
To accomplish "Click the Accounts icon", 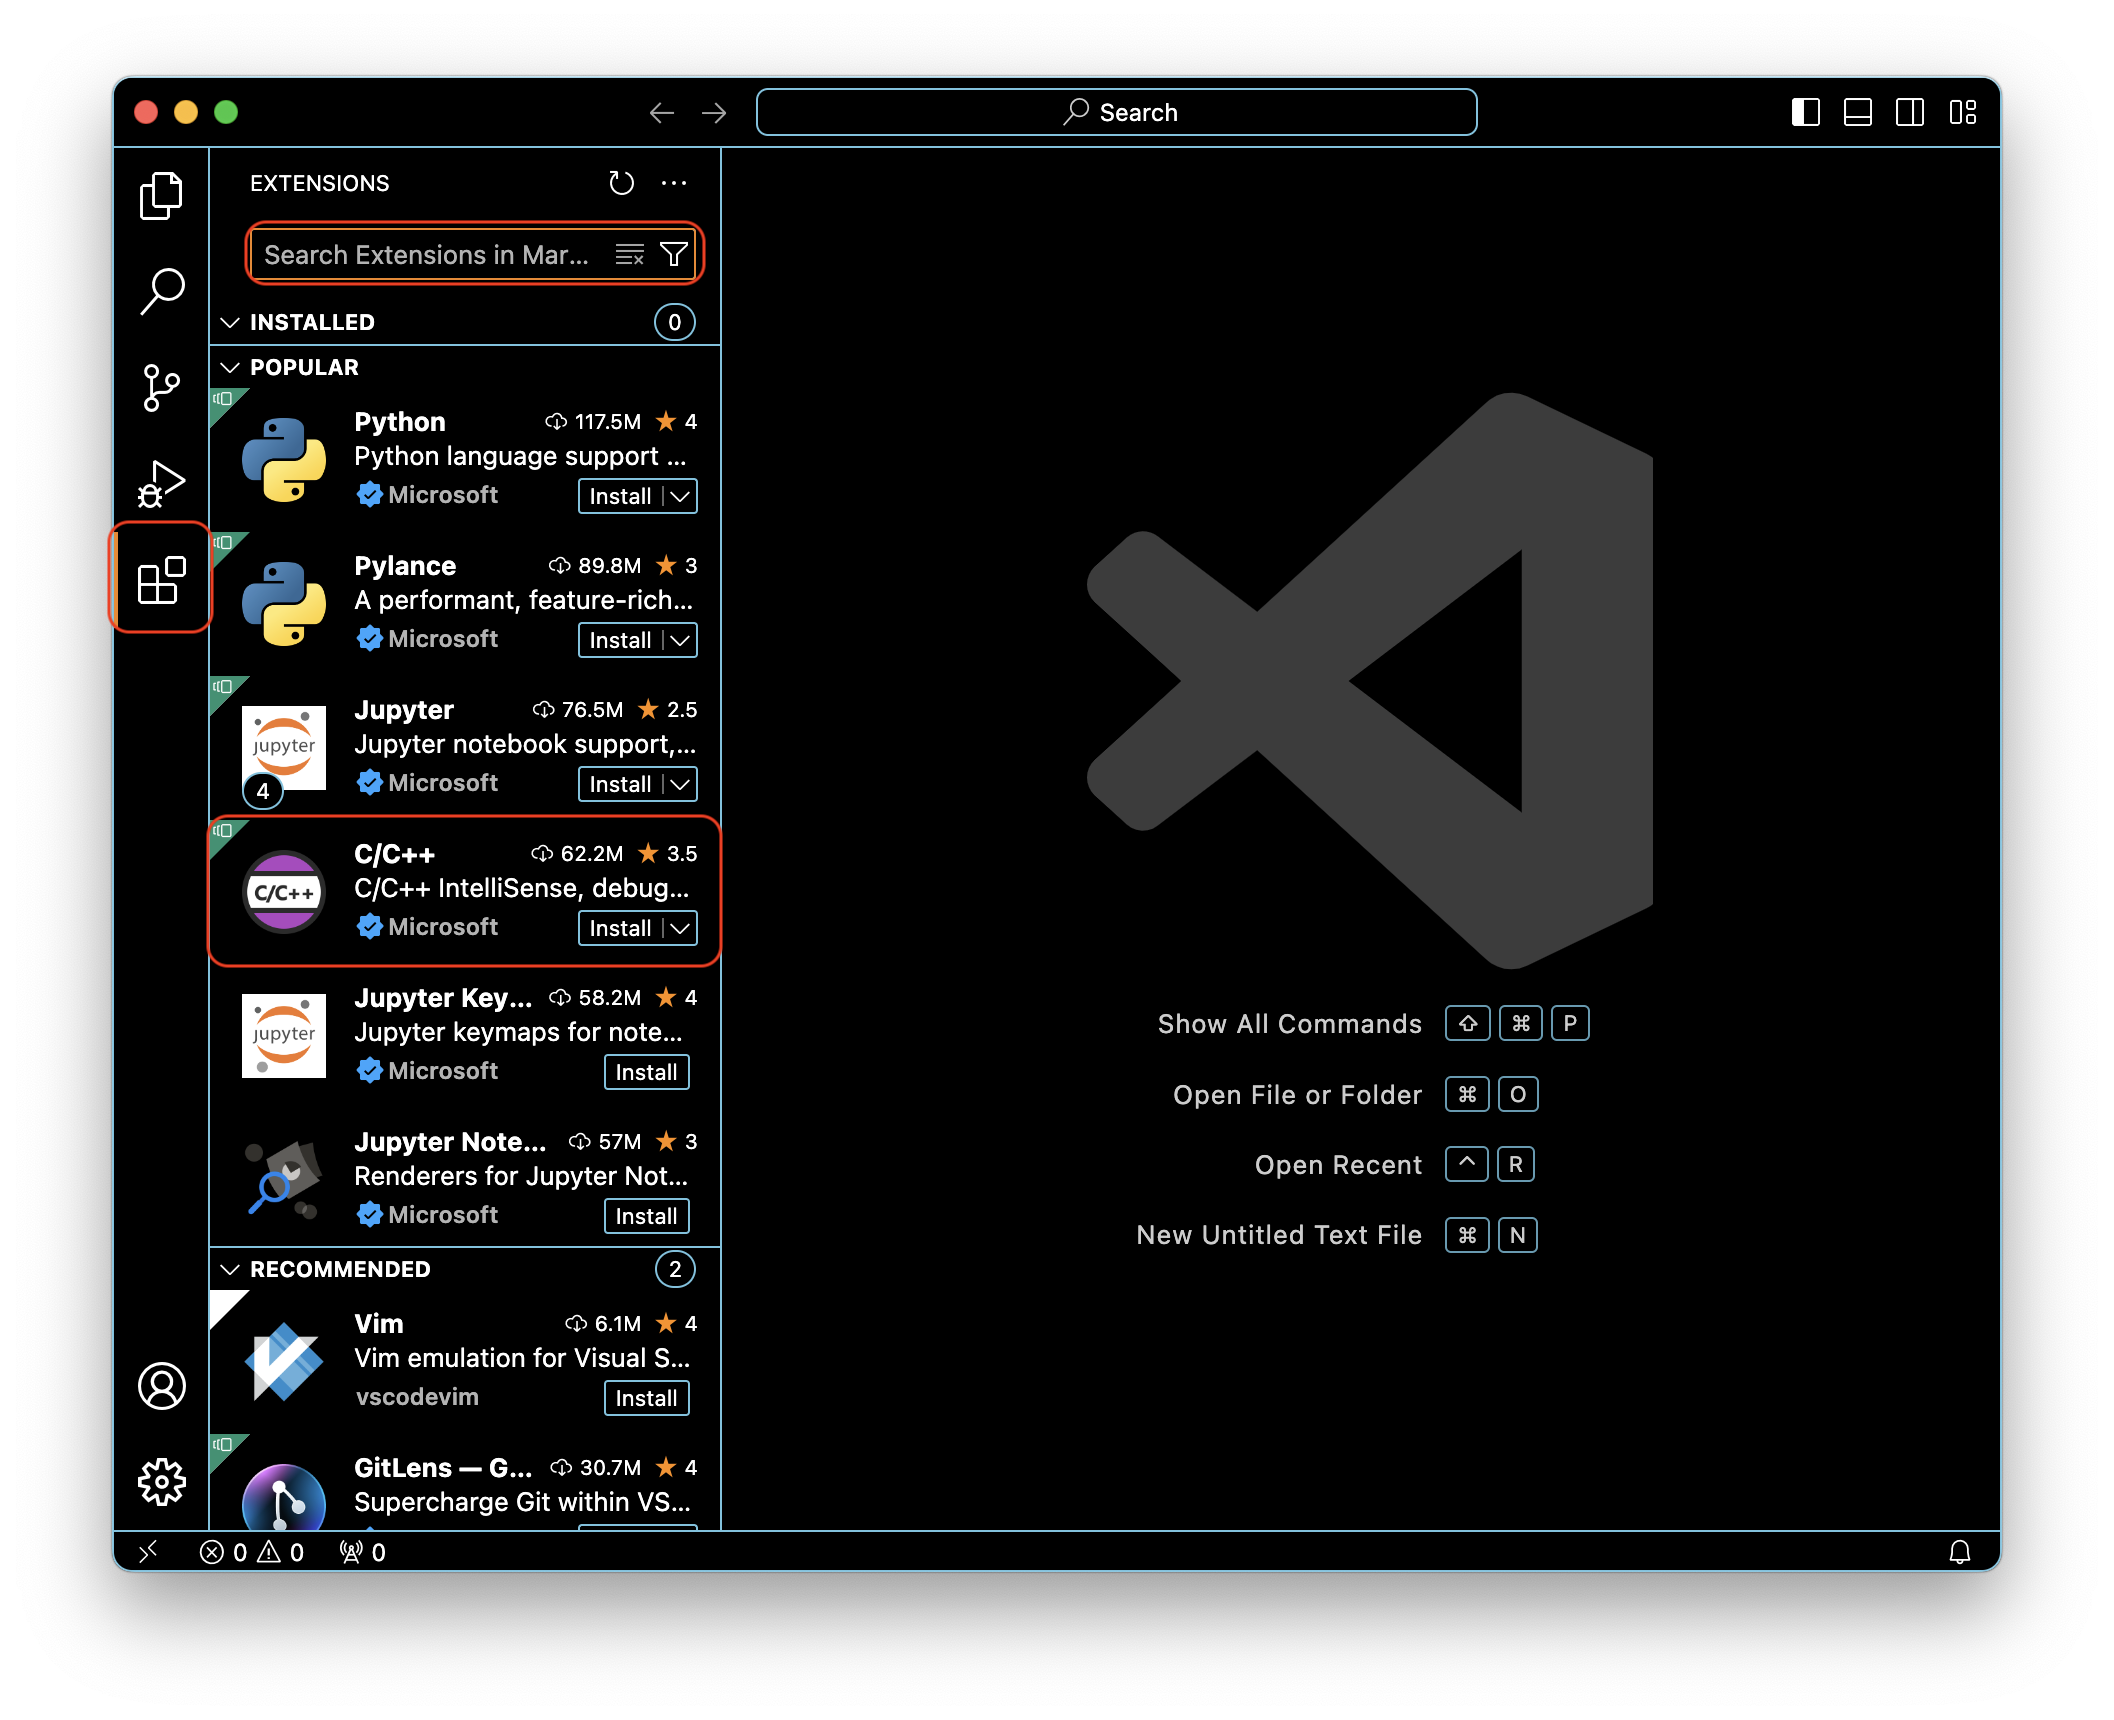I will pos(161,1386).
